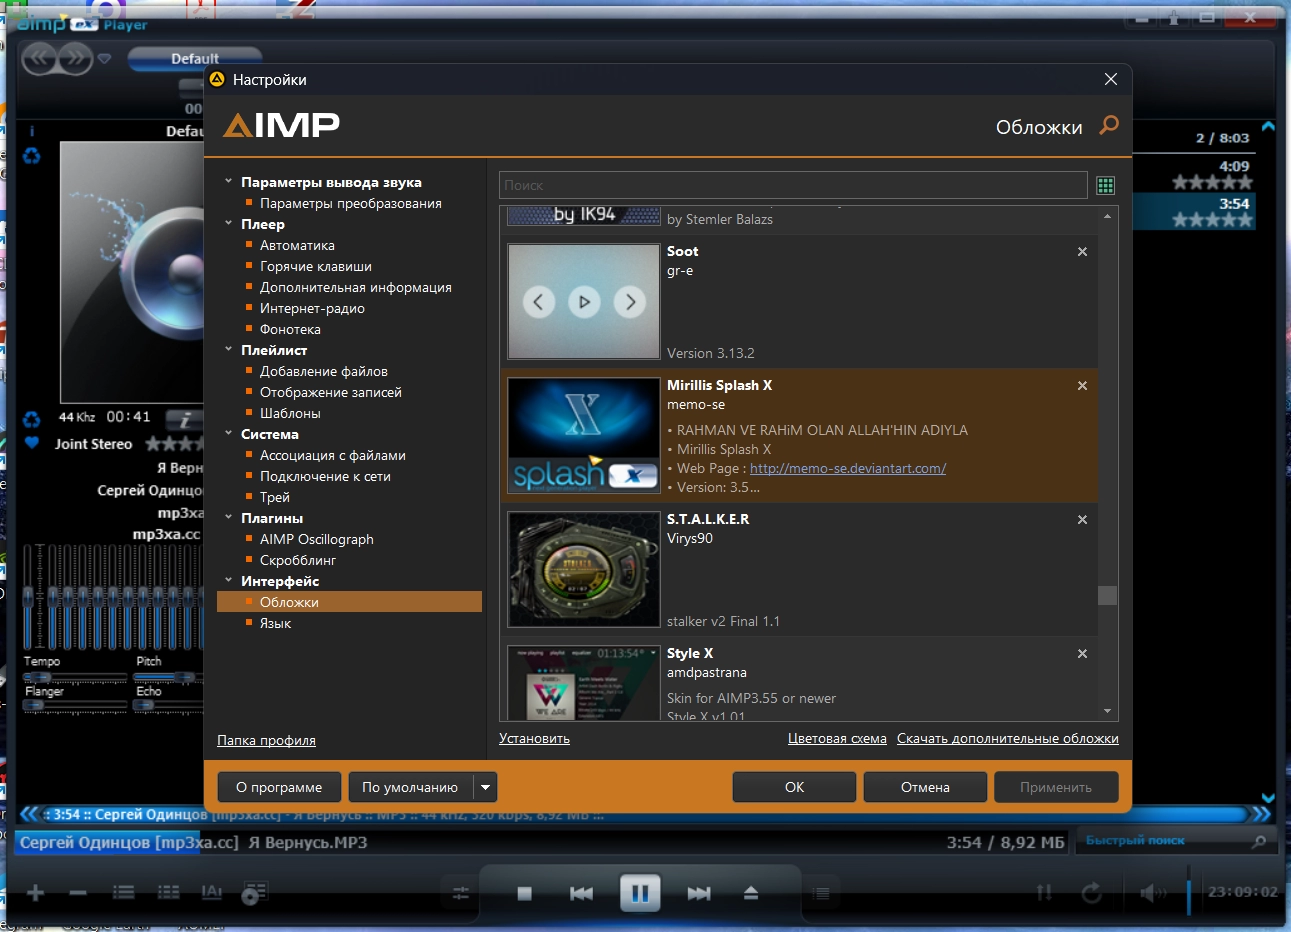Screen dimensions: 1291x932
Task: Mute sound via the speaker icon
Action: 1152,892
